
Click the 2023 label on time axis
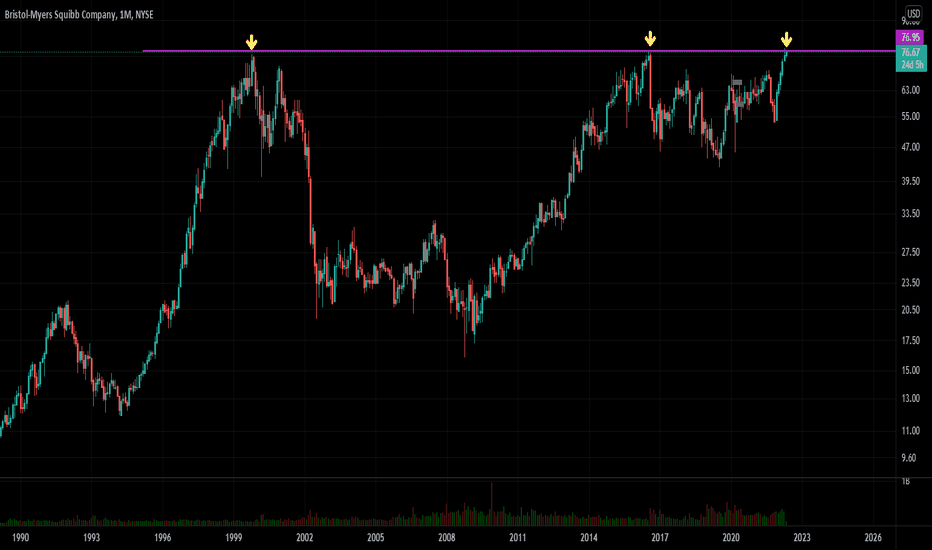point(802,538)
